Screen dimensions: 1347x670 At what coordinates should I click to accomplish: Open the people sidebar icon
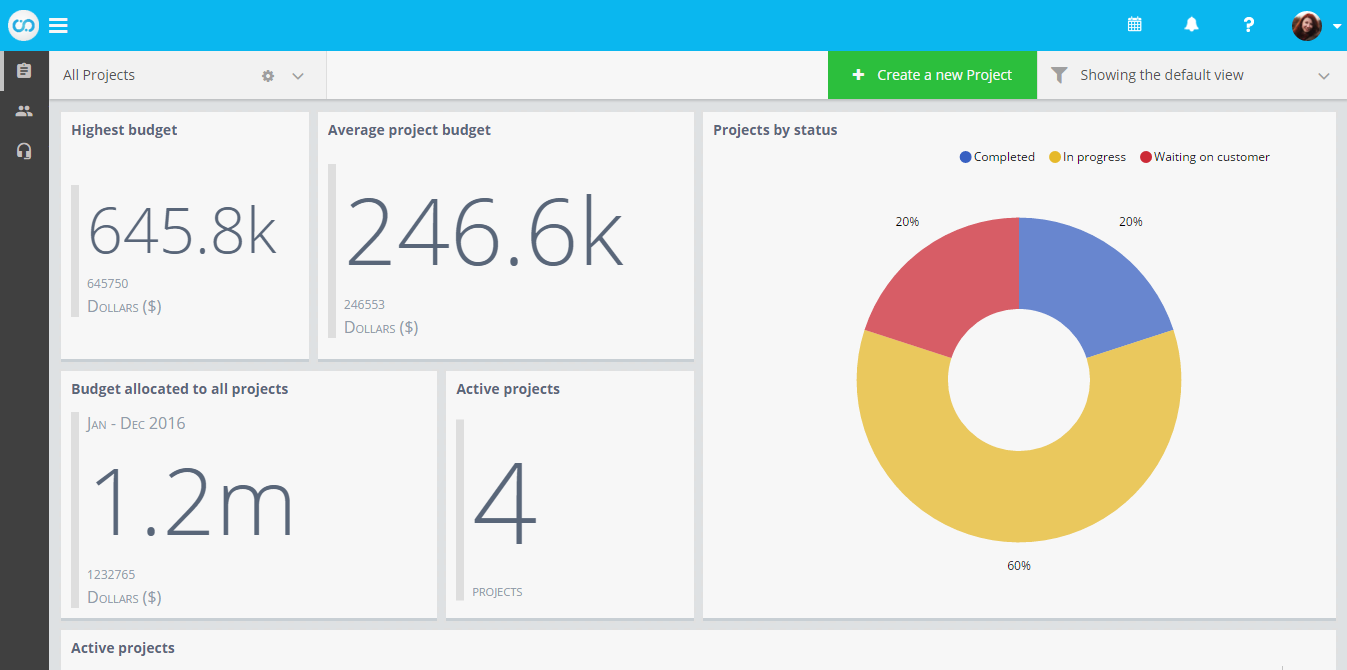coord(24,111)
